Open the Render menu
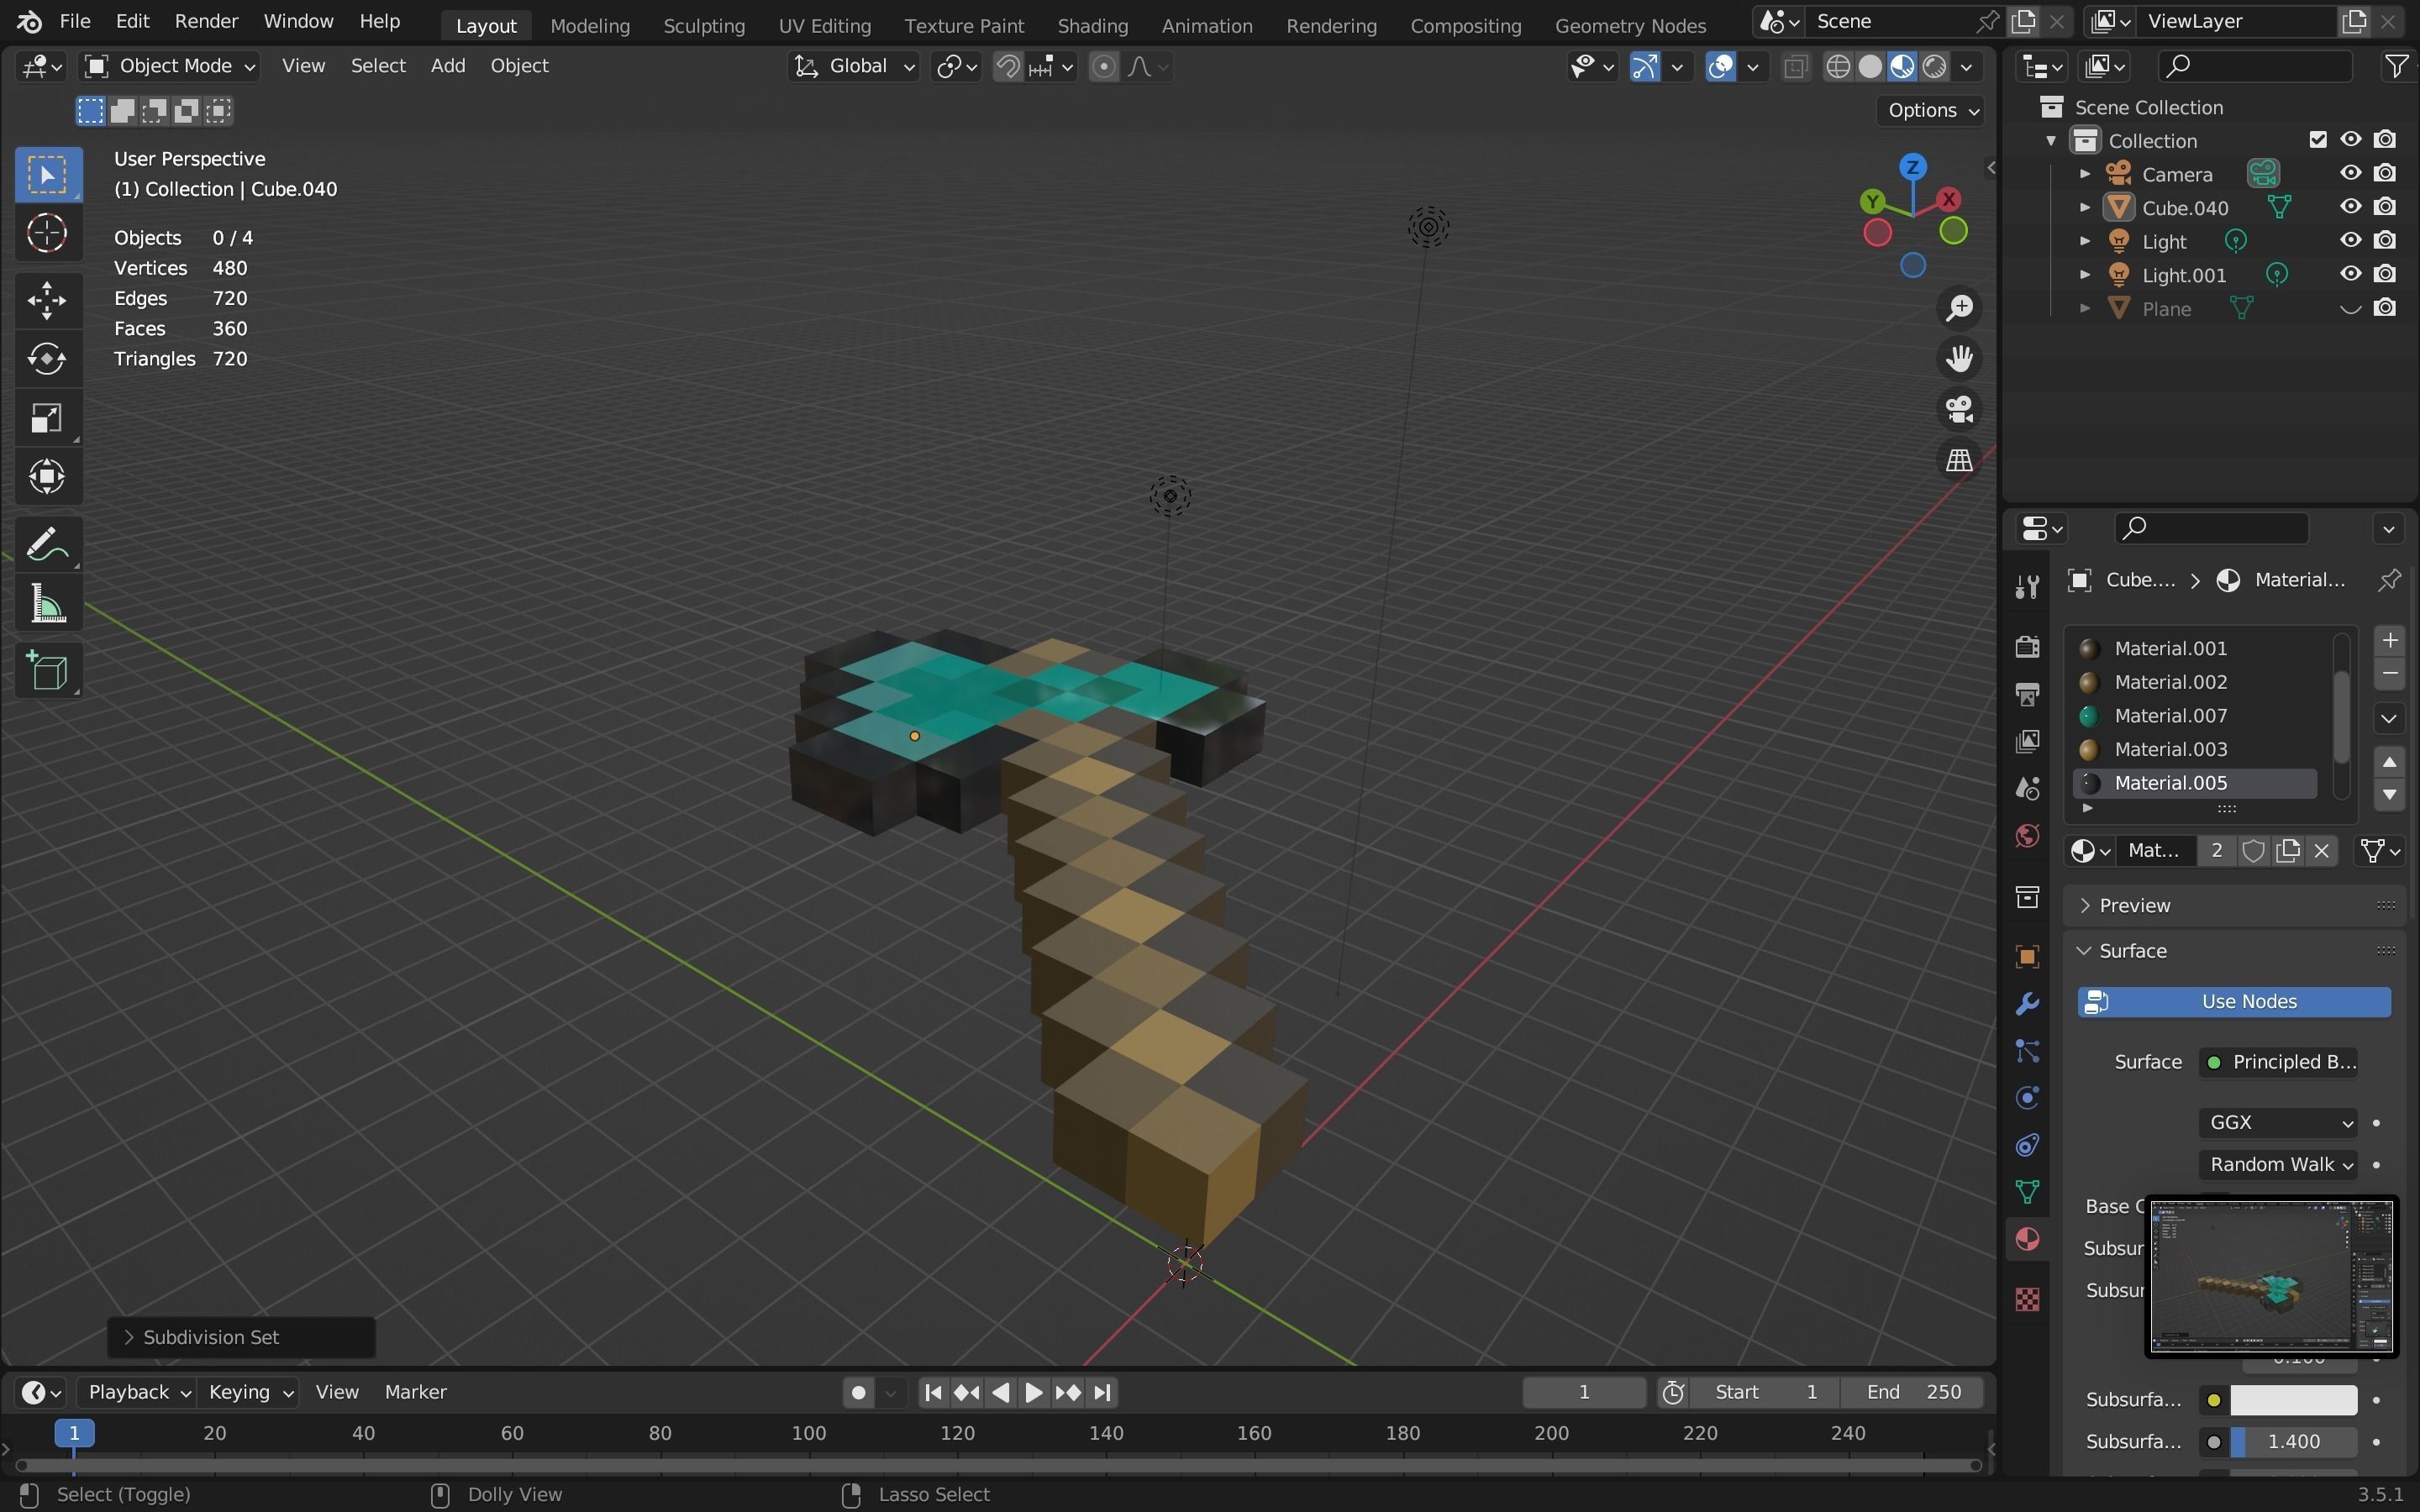2420x1512 pixels. point(206,21)
